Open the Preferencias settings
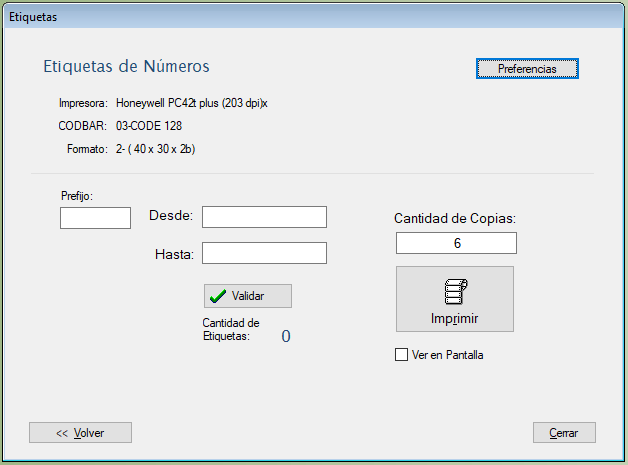 pyautogui.click(x=527, y=69)
